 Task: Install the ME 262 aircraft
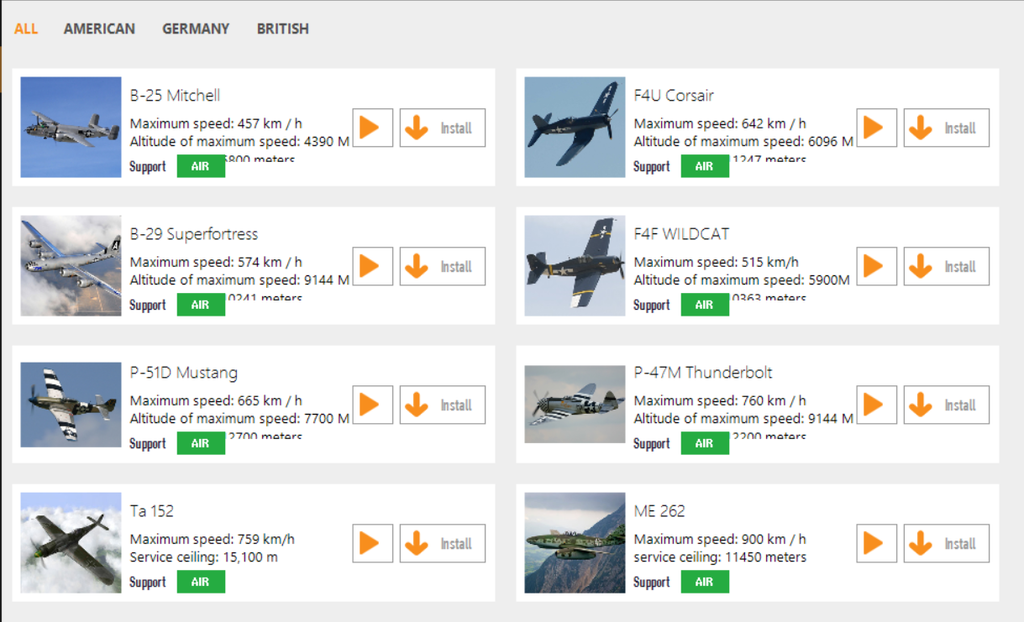[946, 543]
